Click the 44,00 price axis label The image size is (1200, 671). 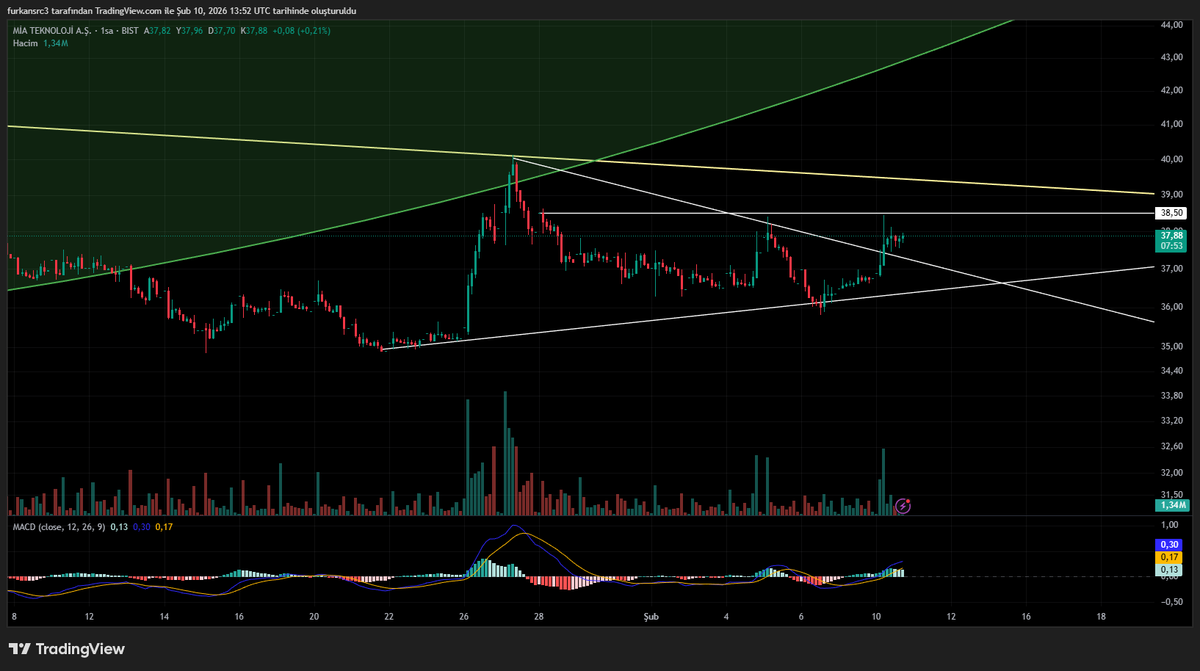pos(1172,25)
